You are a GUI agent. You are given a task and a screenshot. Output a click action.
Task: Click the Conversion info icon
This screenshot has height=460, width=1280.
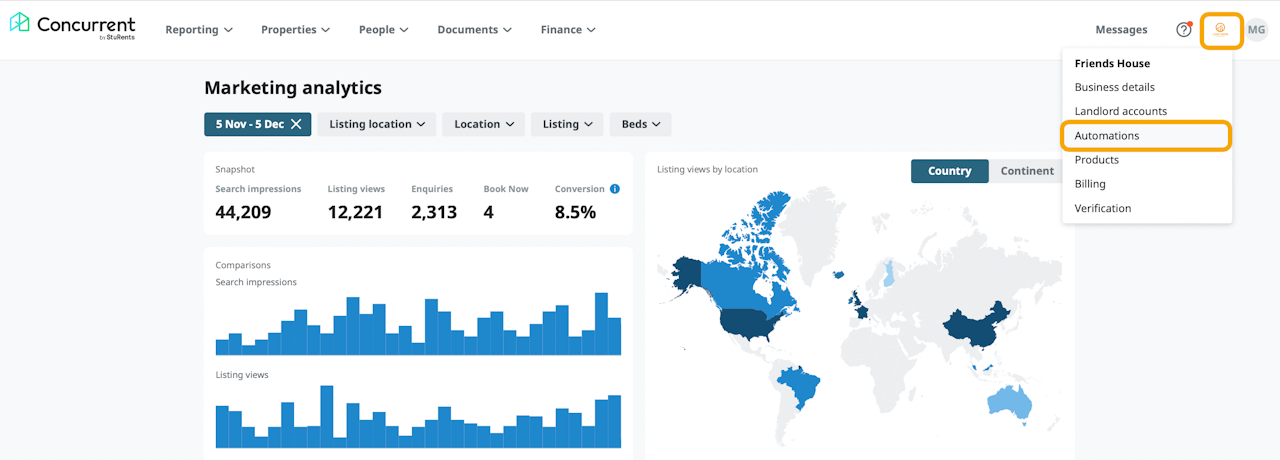(615, 189)
